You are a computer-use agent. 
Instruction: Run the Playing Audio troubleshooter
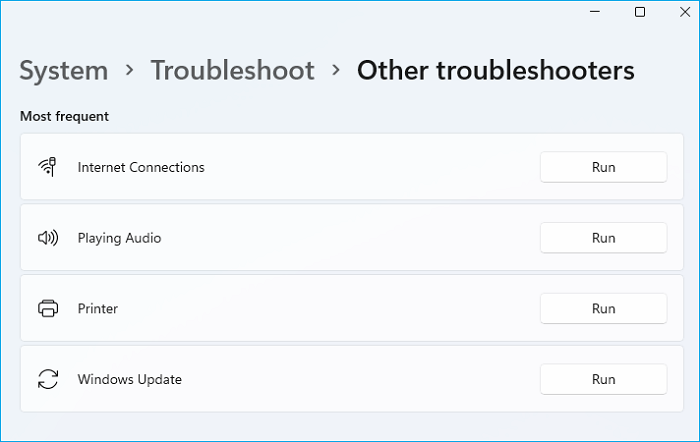pyautogui.click(x=603, y=238)
